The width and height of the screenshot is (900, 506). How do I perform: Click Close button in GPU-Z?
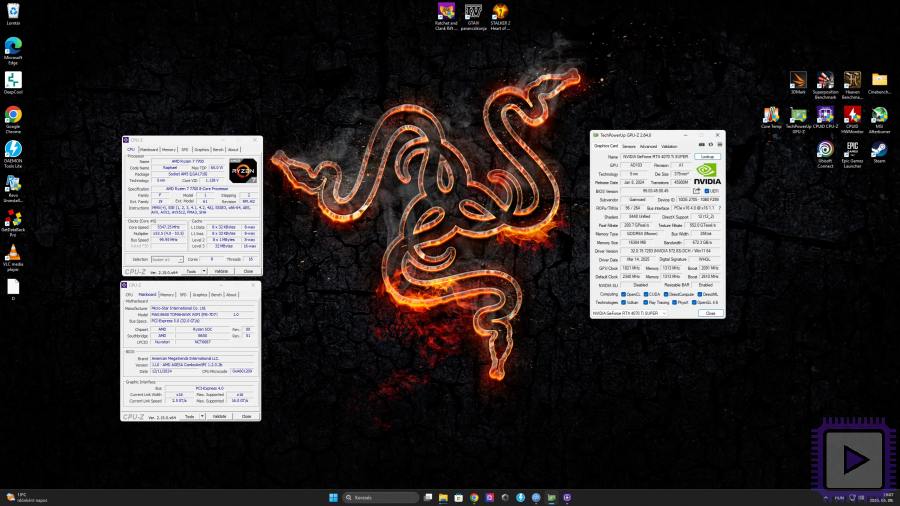(711, 313)
